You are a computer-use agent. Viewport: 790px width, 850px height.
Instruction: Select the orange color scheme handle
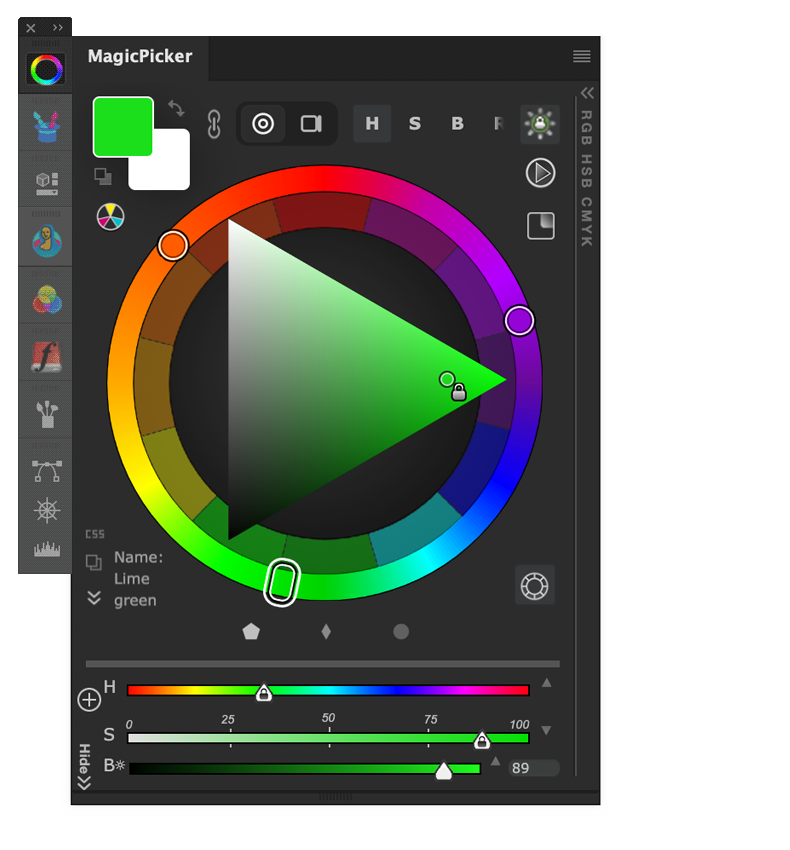pos(173,245)
